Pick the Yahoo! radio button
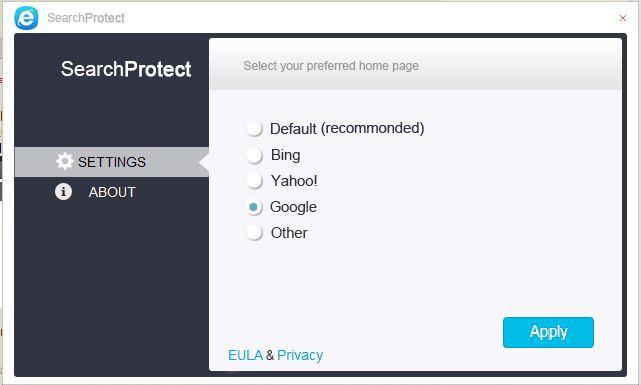The image size is (641, 385). point(254,181)
